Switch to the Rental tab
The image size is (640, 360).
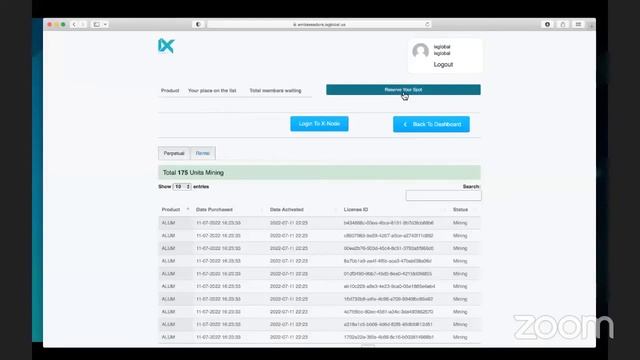pyautogui.click(x=203, y=153)
